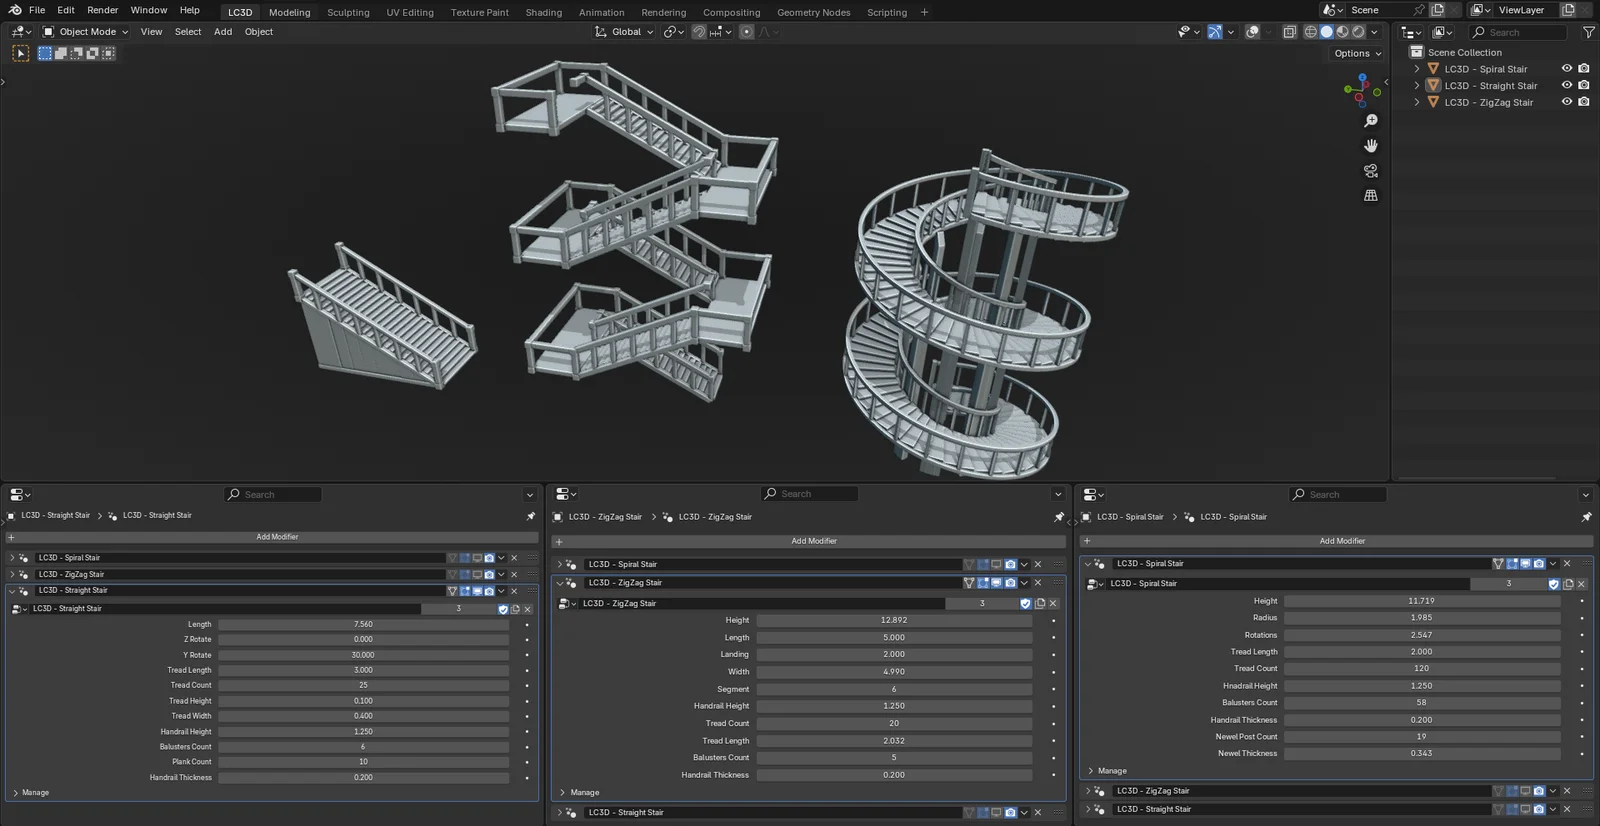Disable rendering for LC3D - ZigZag Stair

click(1584, 102)
